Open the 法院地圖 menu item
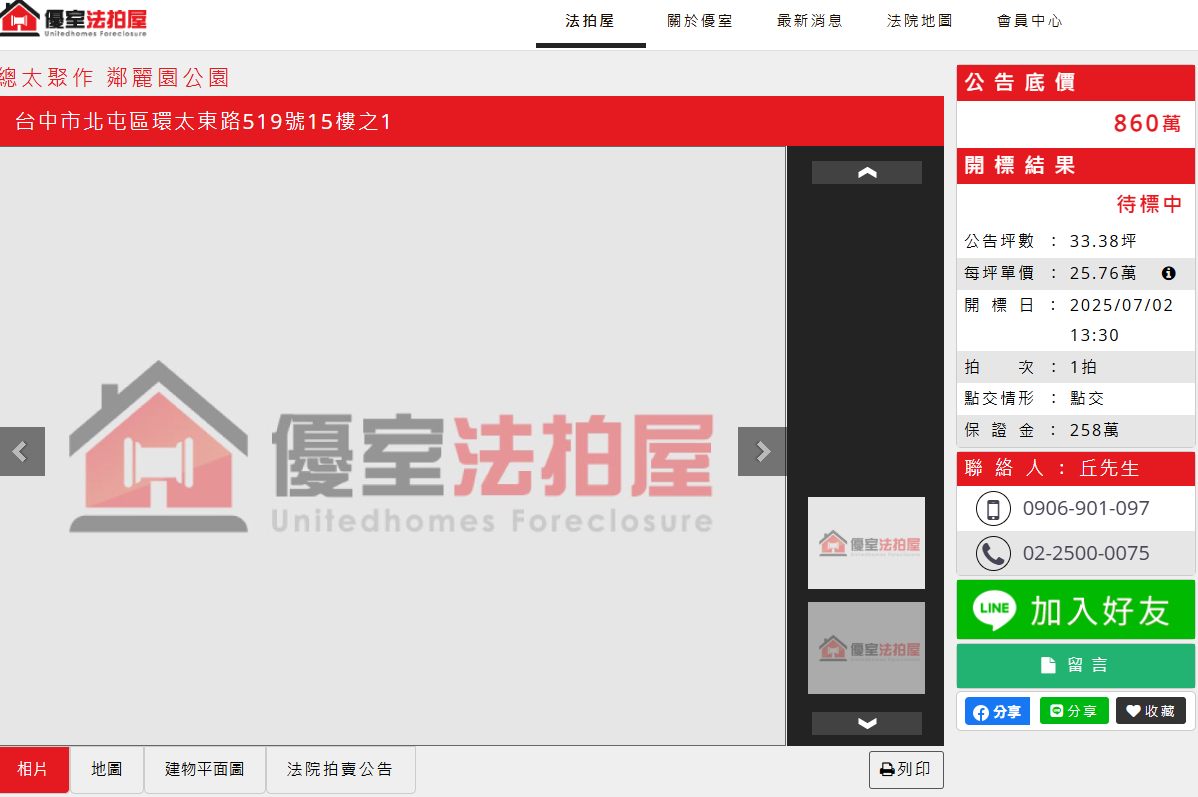The image size is (1198, 797). point(920,21)
